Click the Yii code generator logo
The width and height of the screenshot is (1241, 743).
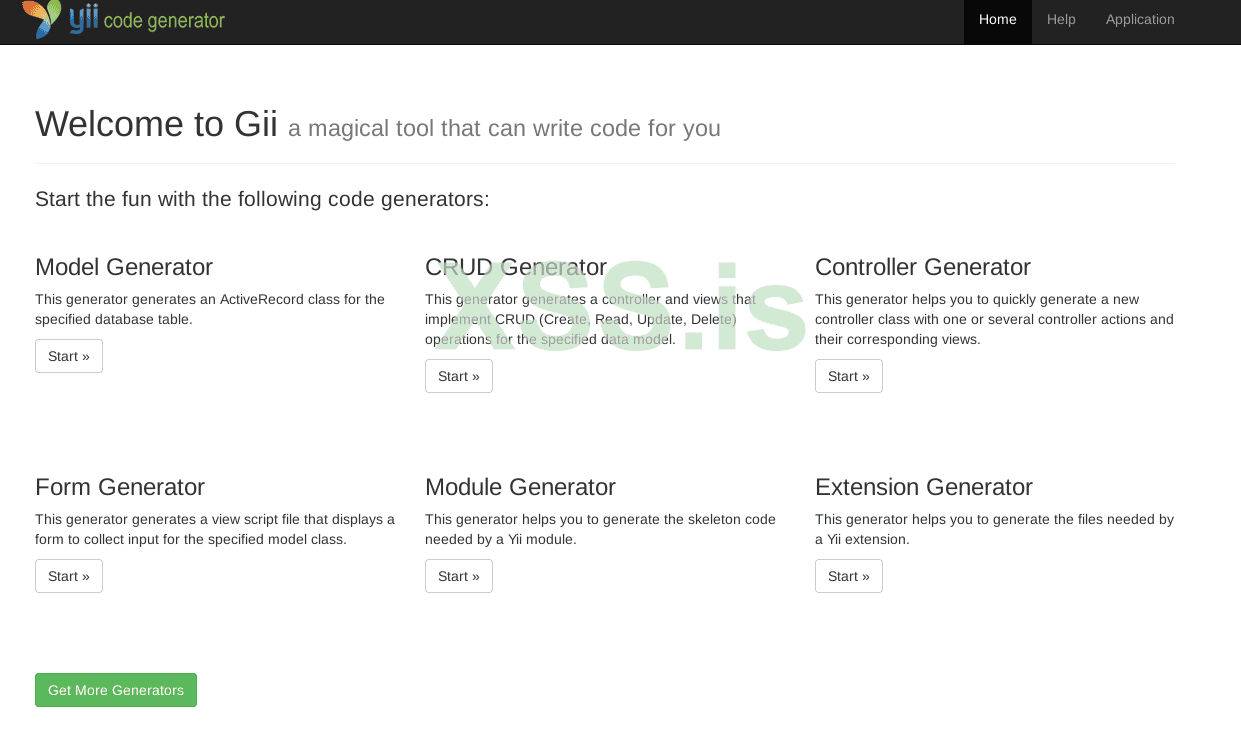click(x=123, y=19)
